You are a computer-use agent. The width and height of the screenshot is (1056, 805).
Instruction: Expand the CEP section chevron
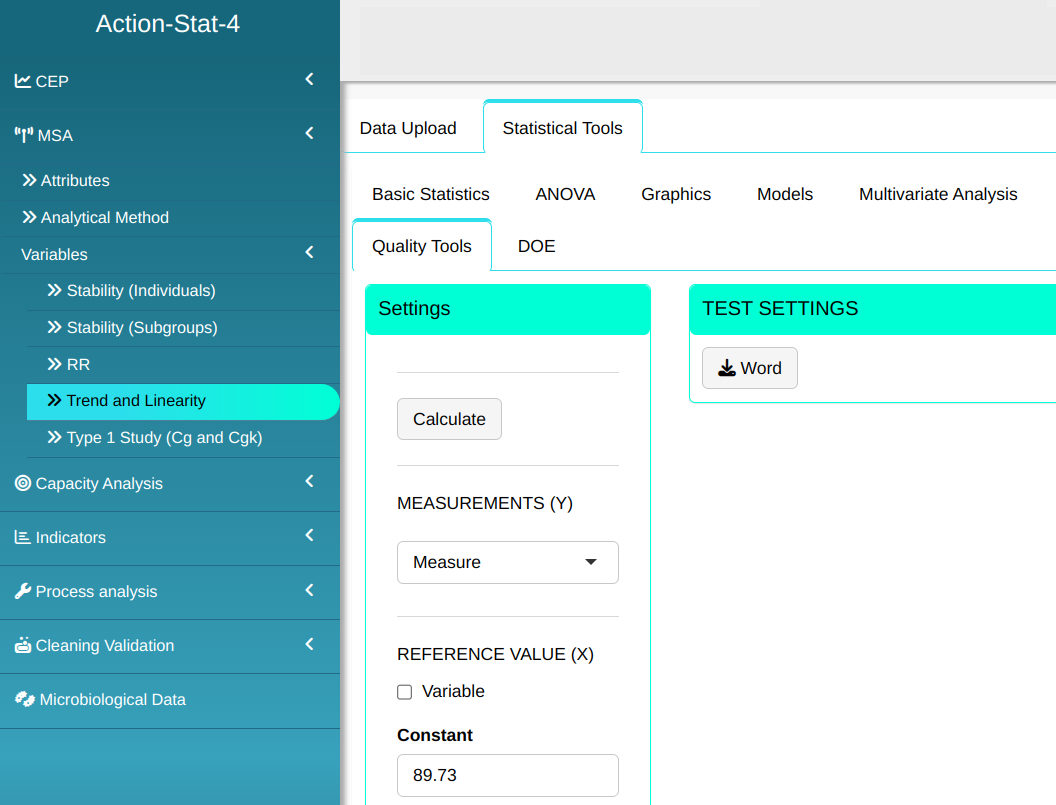[x=309, y=80]
